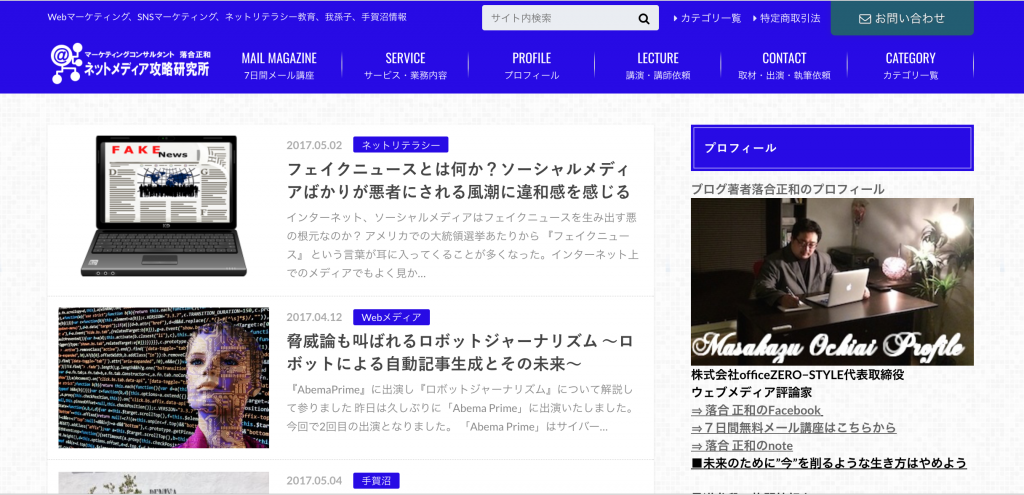The width and height of the screenshot is (1024, 495).
Task: Click the 手賀沼 category tag
Action: 376,481
